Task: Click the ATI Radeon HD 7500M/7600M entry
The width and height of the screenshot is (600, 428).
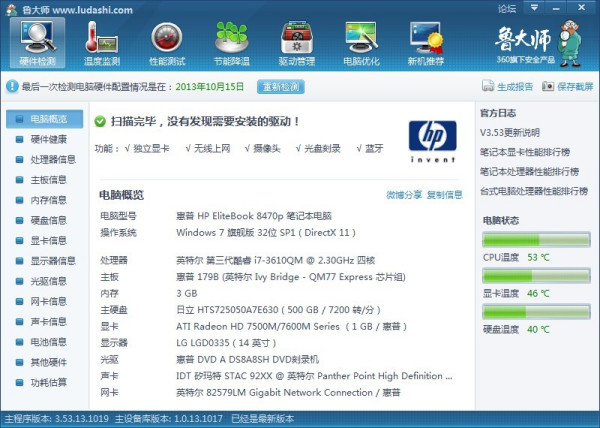Action: pos(292,326)
